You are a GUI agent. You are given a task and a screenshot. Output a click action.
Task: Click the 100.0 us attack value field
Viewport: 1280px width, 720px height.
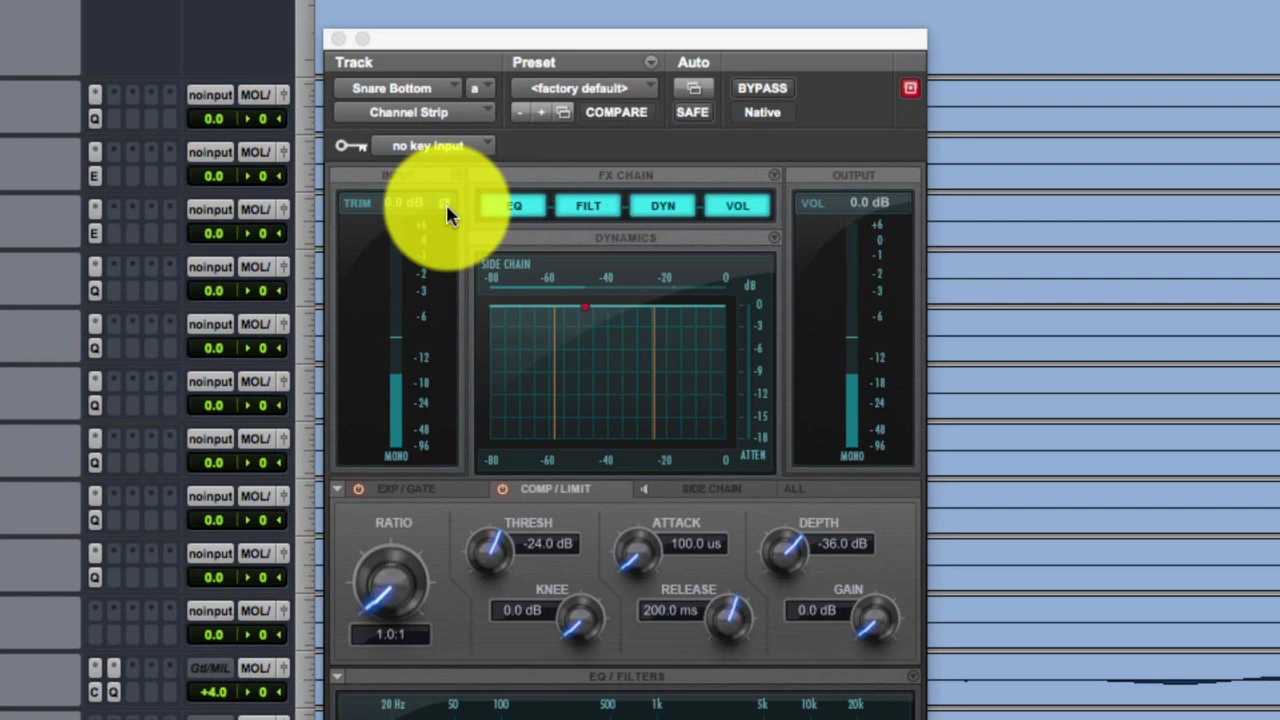pos(696,544)
